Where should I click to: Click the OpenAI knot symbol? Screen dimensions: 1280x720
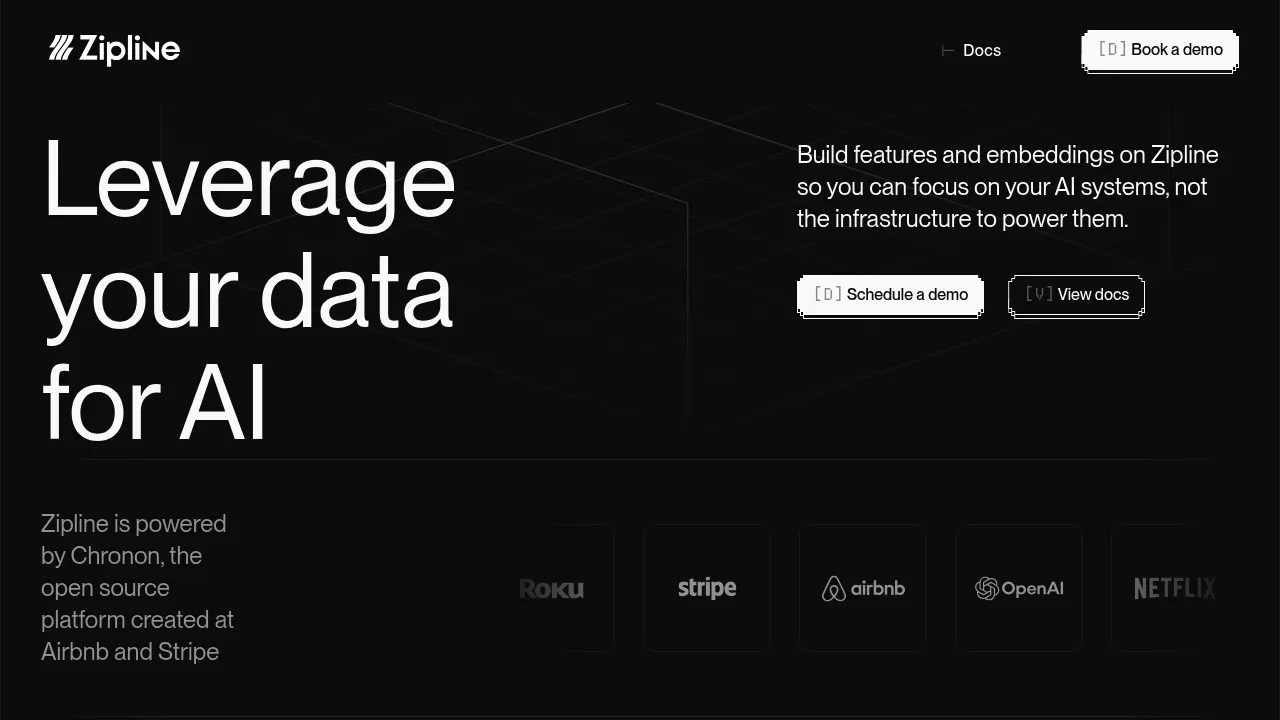[x=987, y=588]
